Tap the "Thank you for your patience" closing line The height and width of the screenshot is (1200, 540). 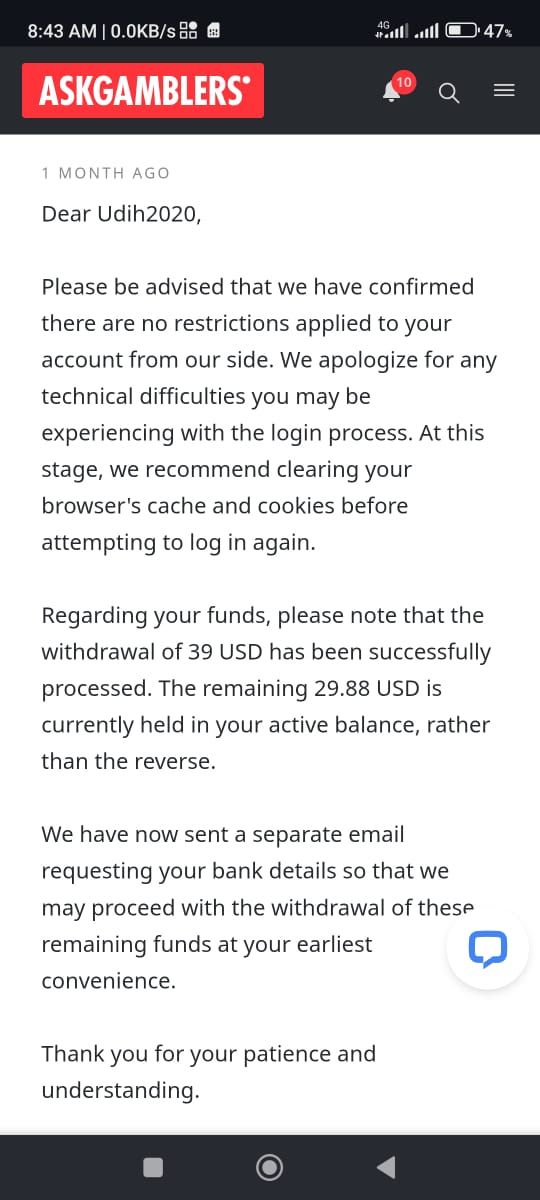click(x=209, y=1072)
